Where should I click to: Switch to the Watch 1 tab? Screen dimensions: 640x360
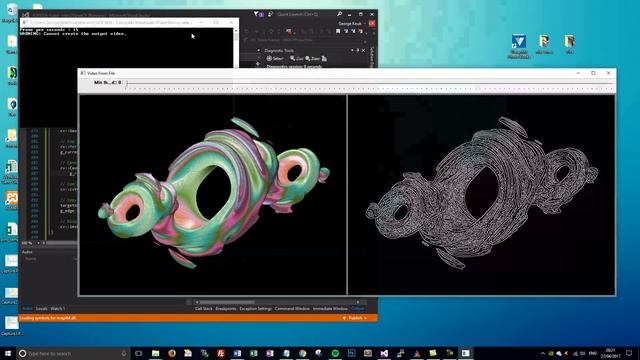pos(58,309)
